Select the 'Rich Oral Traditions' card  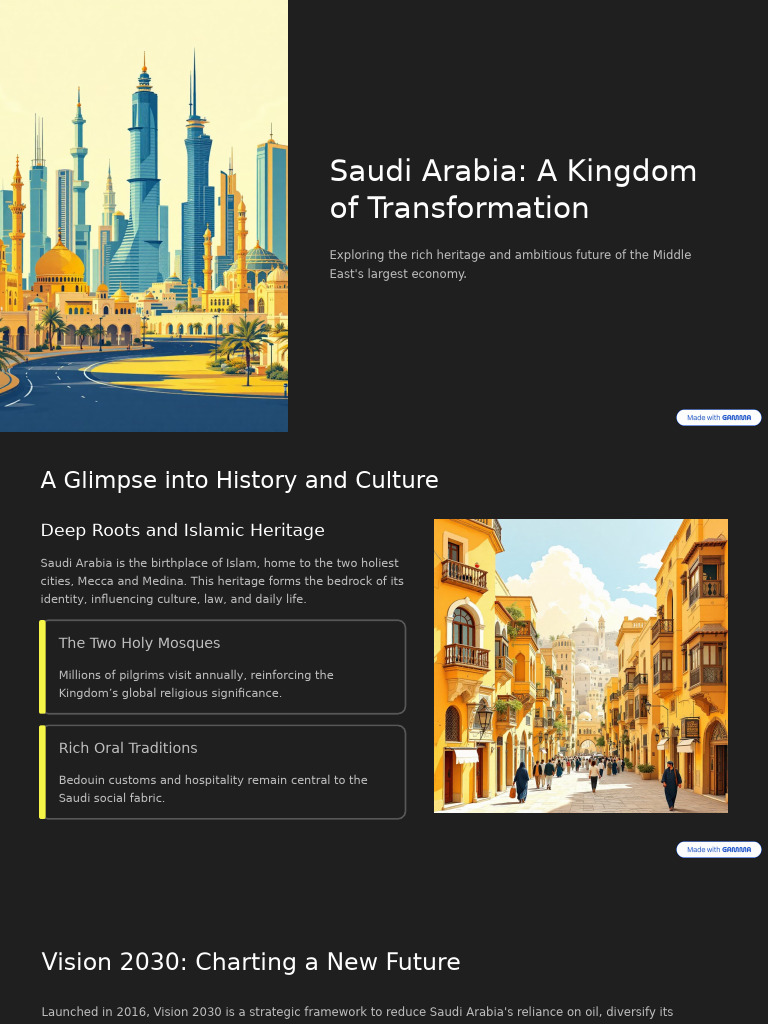coord(223,772)
